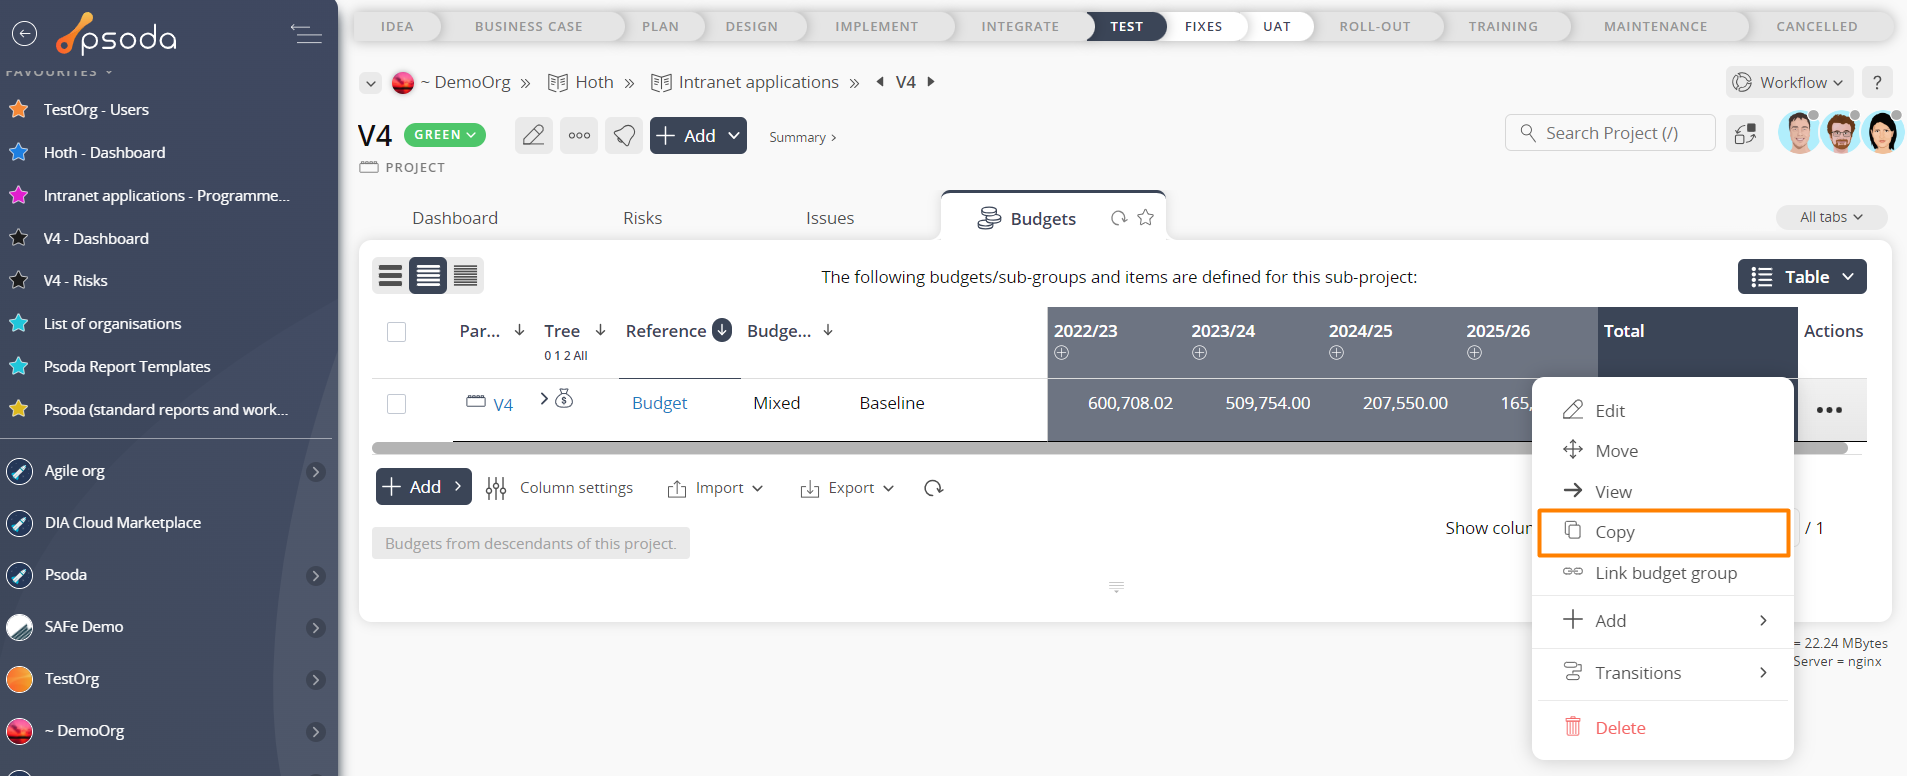Click the edit pencil icon next to V4

(534, 135)
